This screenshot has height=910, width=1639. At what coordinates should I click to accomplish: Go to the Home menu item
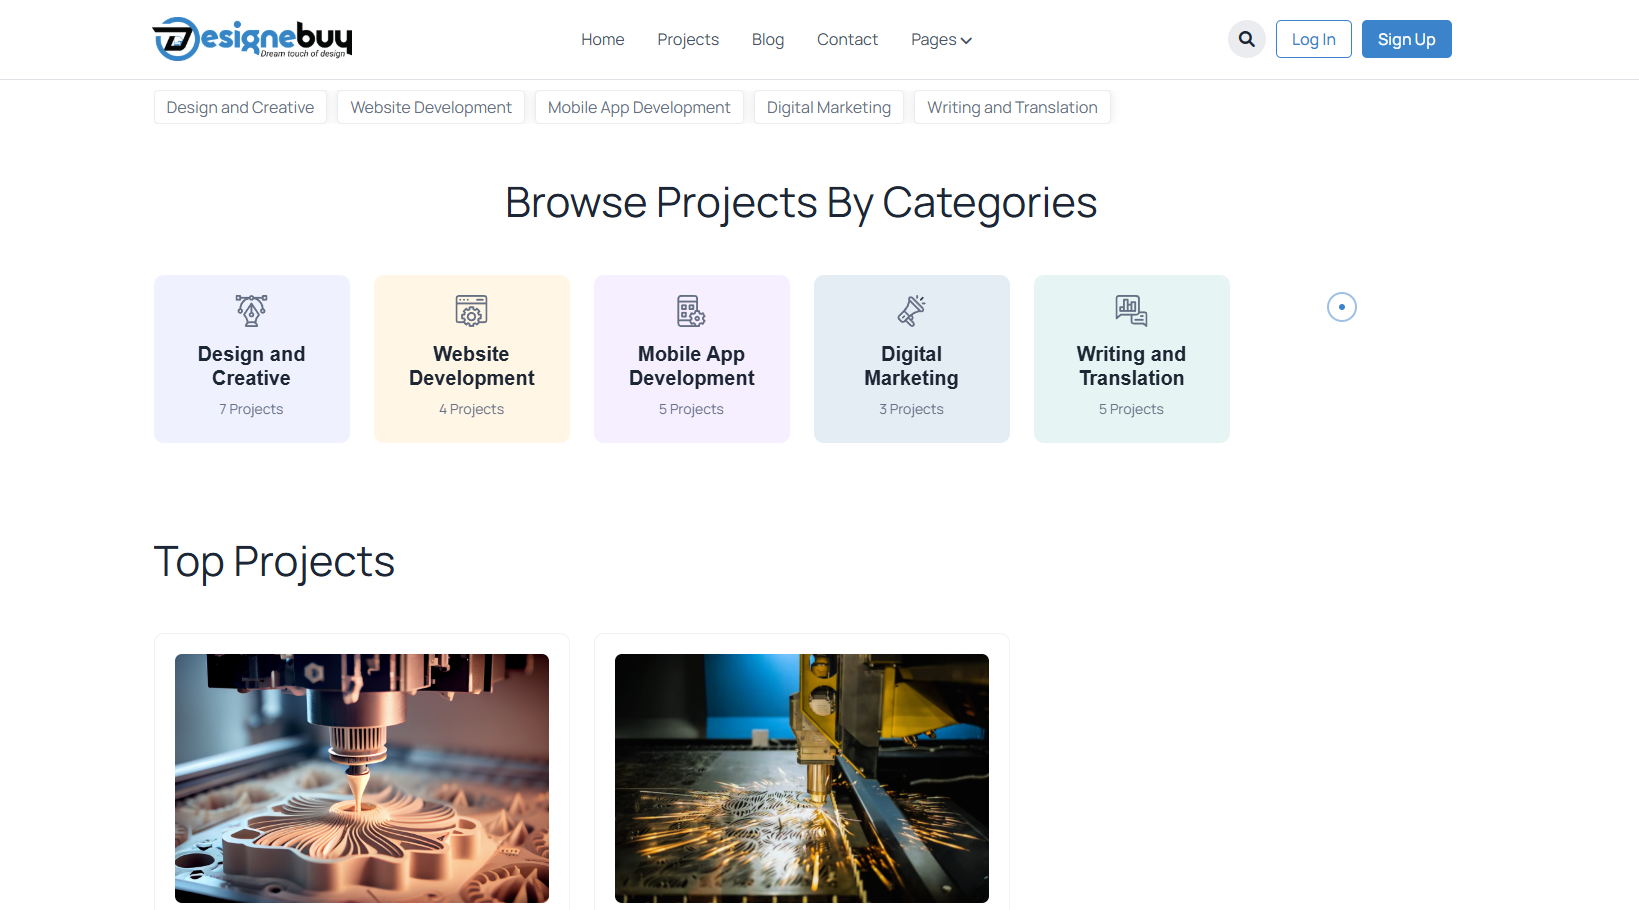click(x=602, y=40)
